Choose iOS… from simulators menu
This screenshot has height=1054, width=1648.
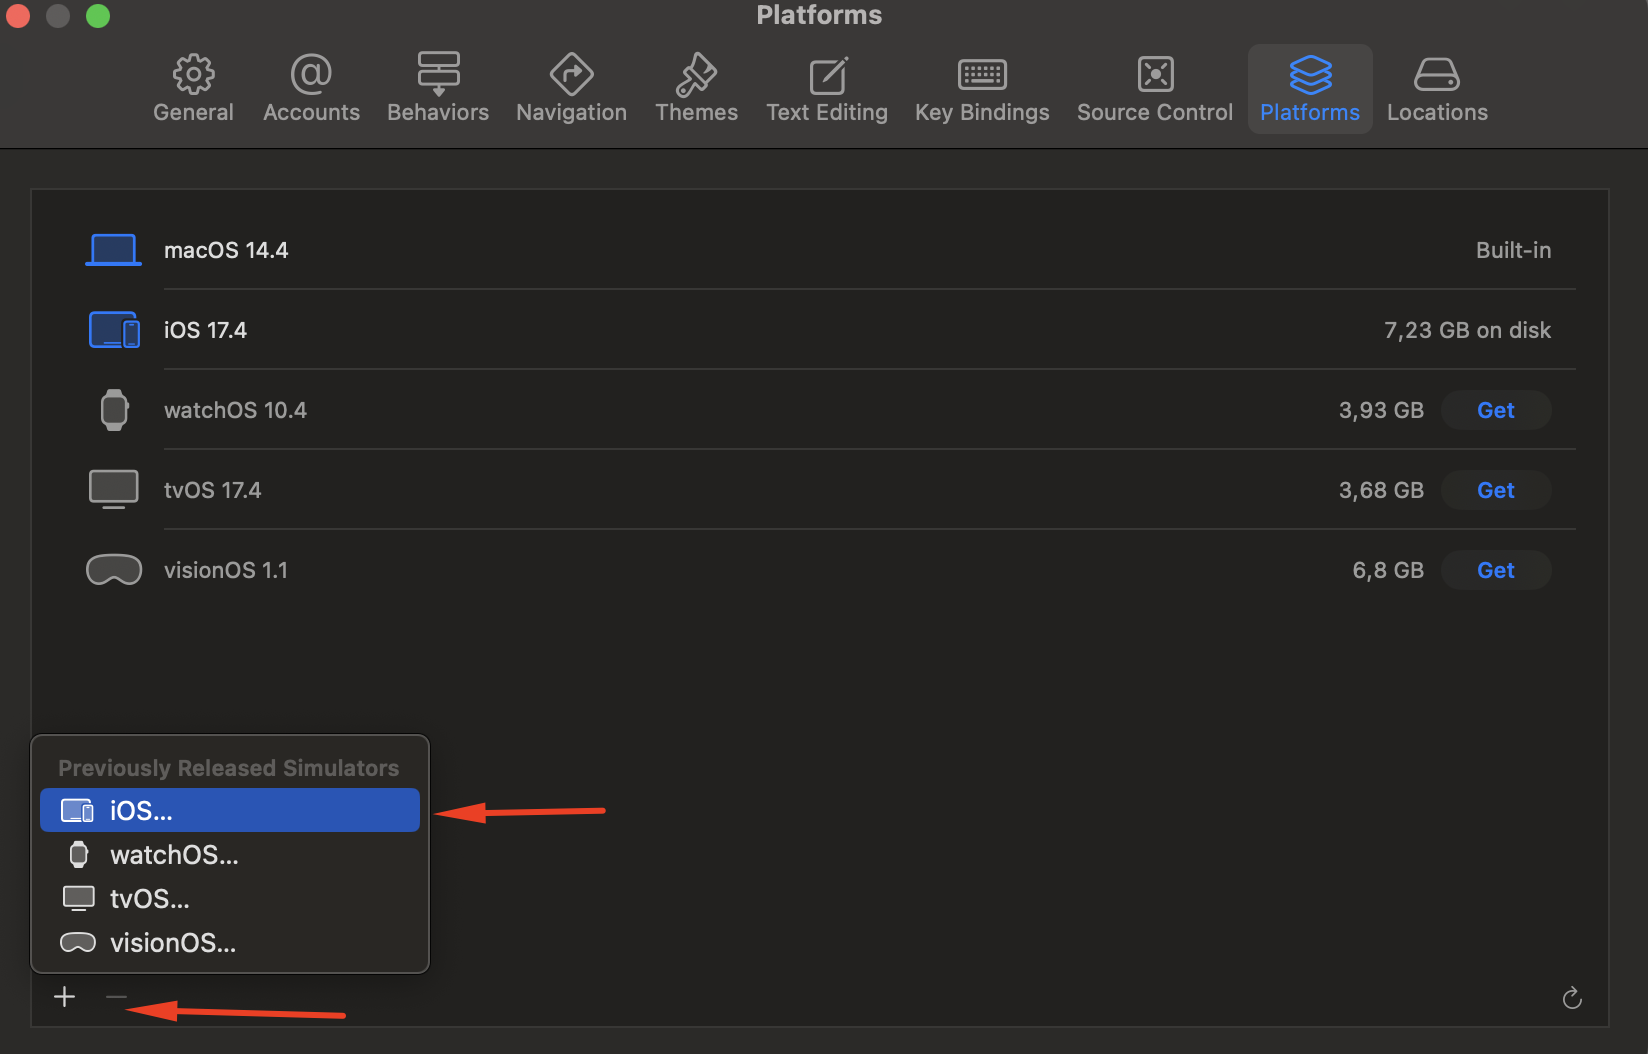tap(230, 810)
